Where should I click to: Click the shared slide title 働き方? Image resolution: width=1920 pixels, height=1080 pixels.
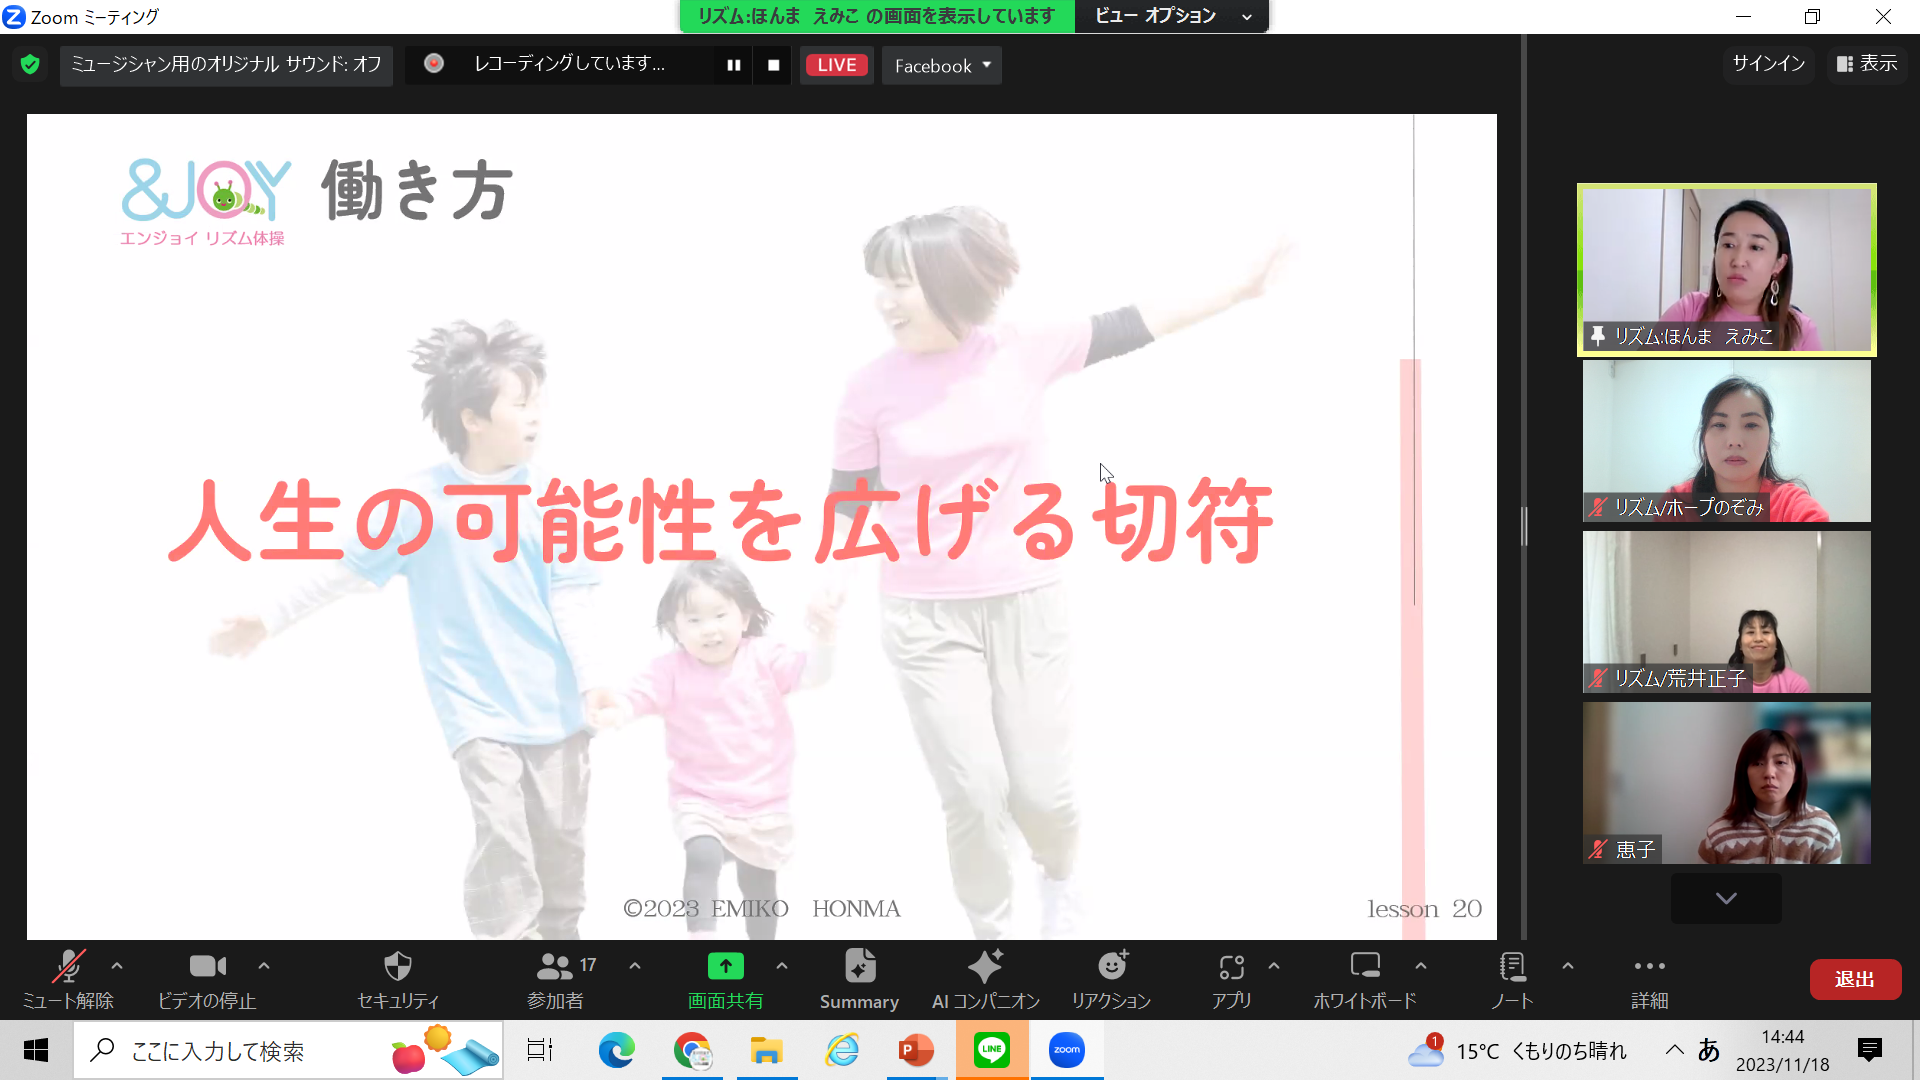[417, 190]
